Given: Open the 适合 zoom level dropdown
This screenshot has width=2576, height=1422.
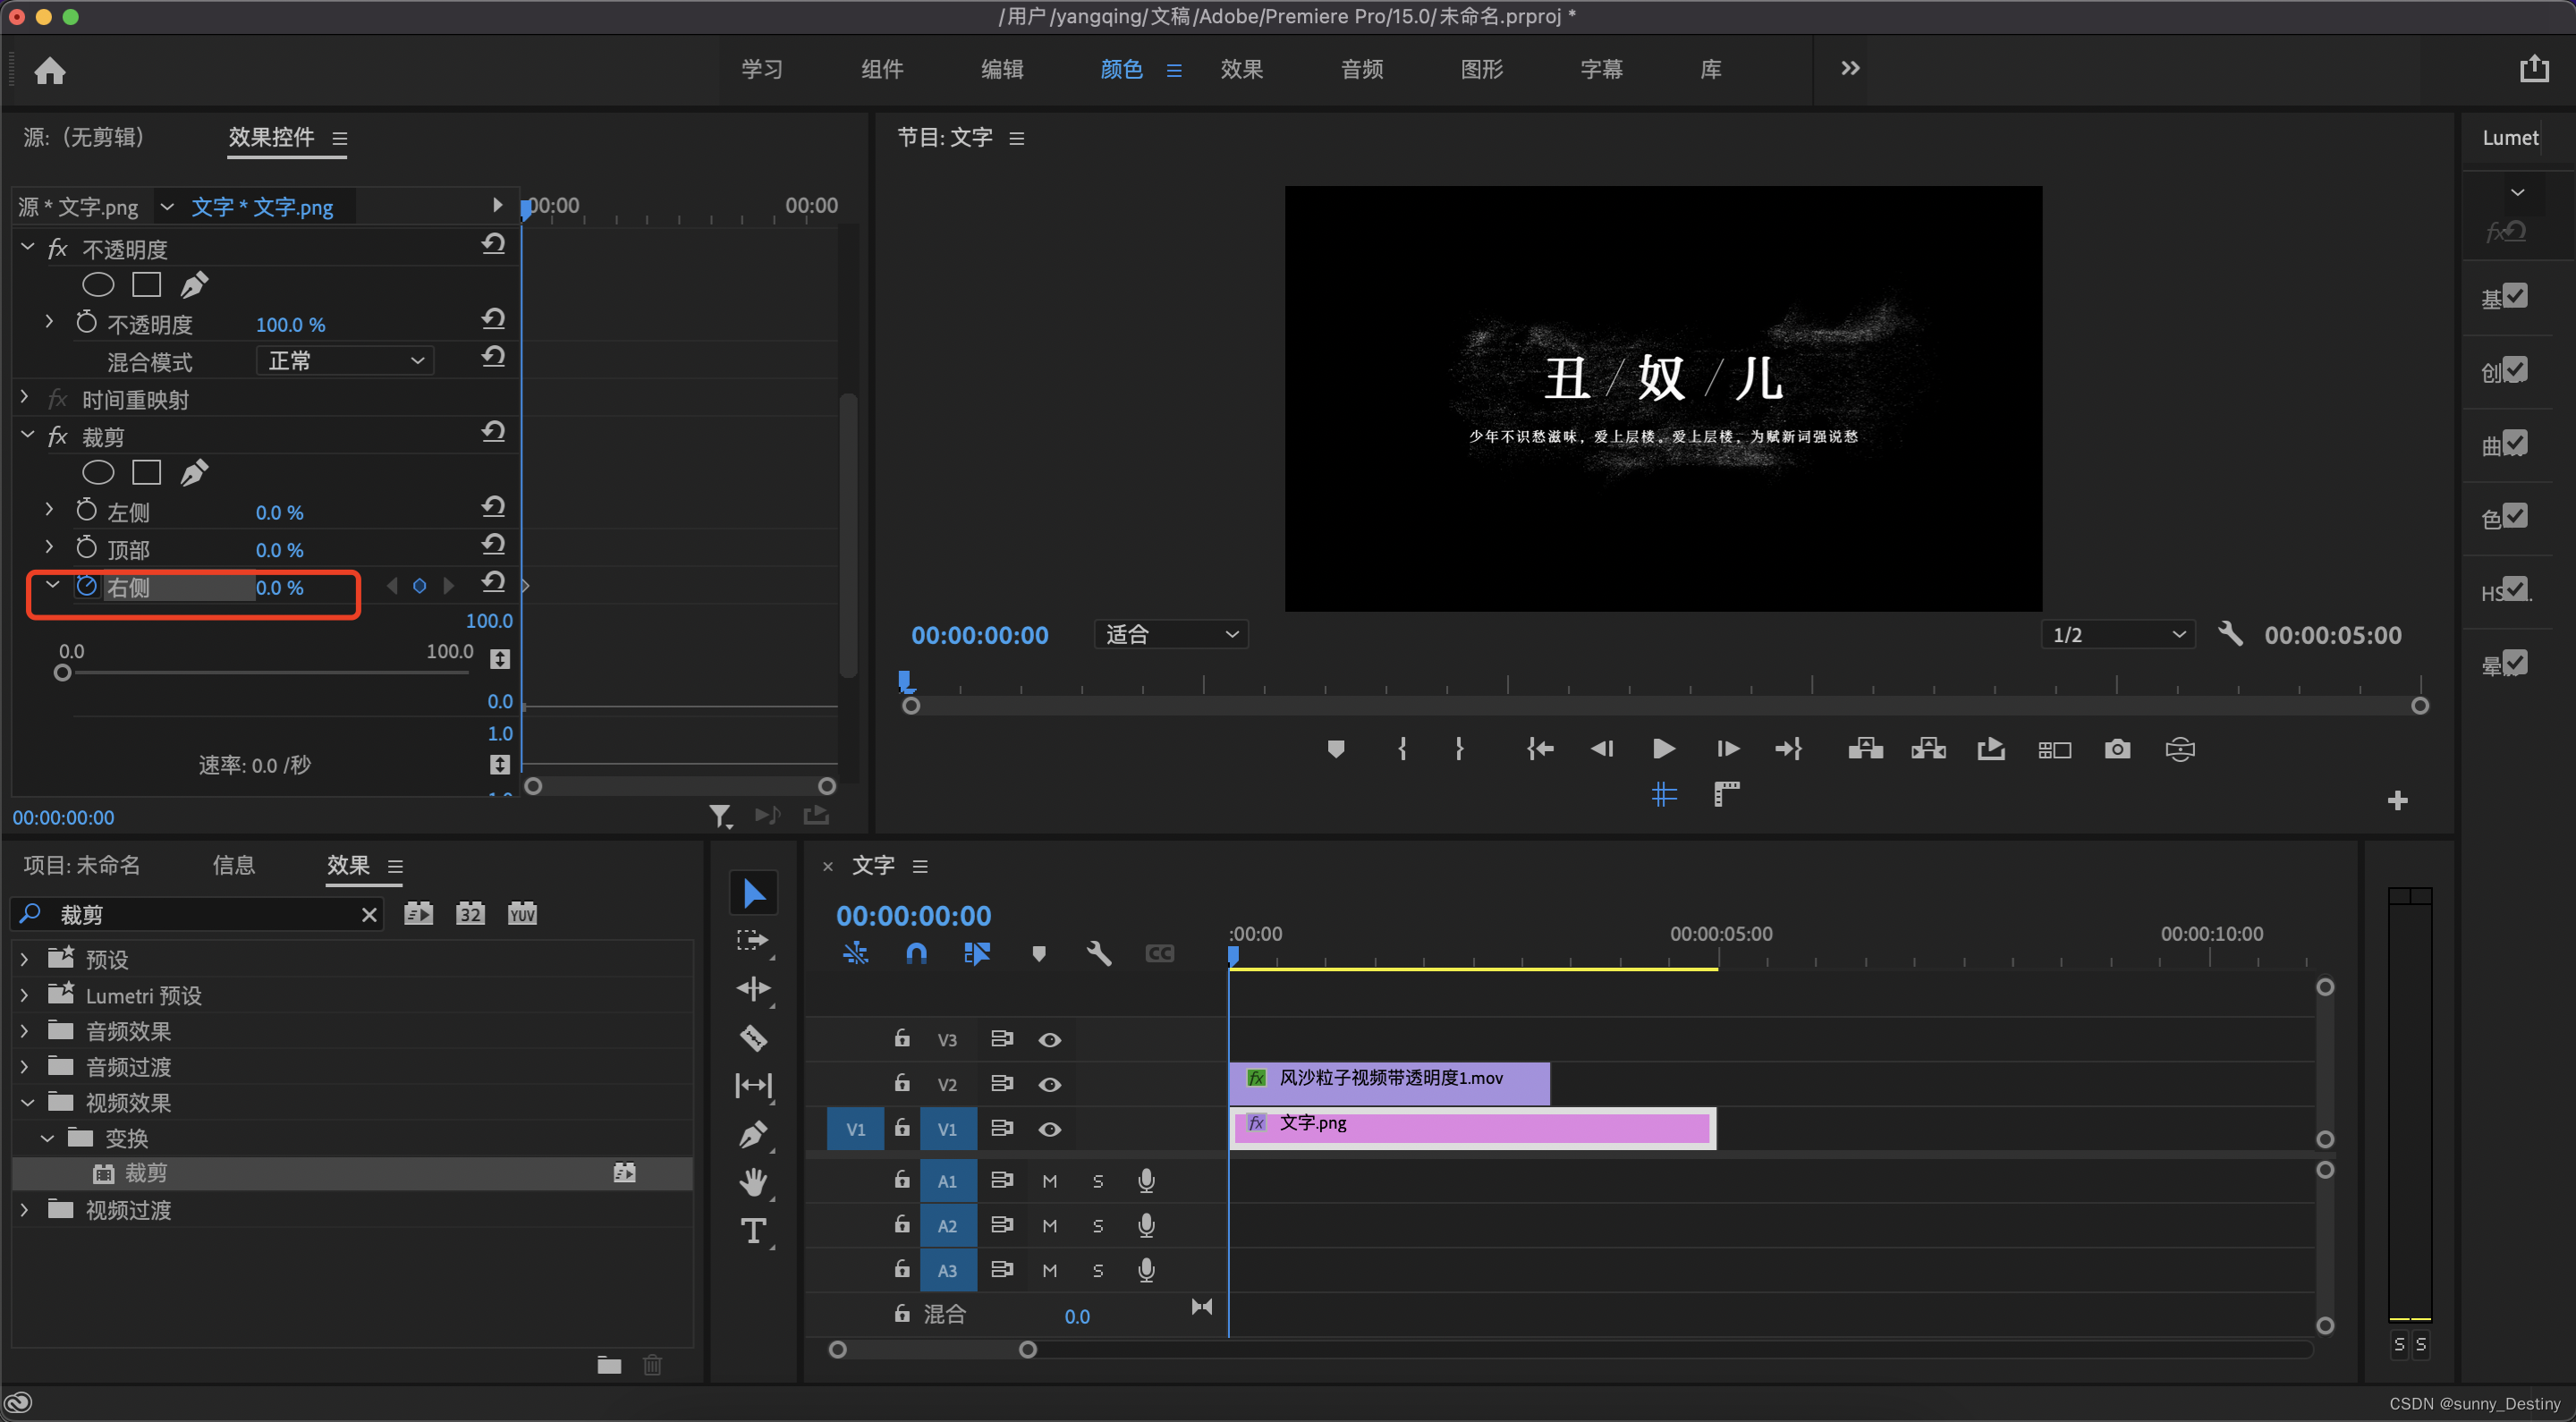Looking at the screenshot, I should tap(1171, 634).
